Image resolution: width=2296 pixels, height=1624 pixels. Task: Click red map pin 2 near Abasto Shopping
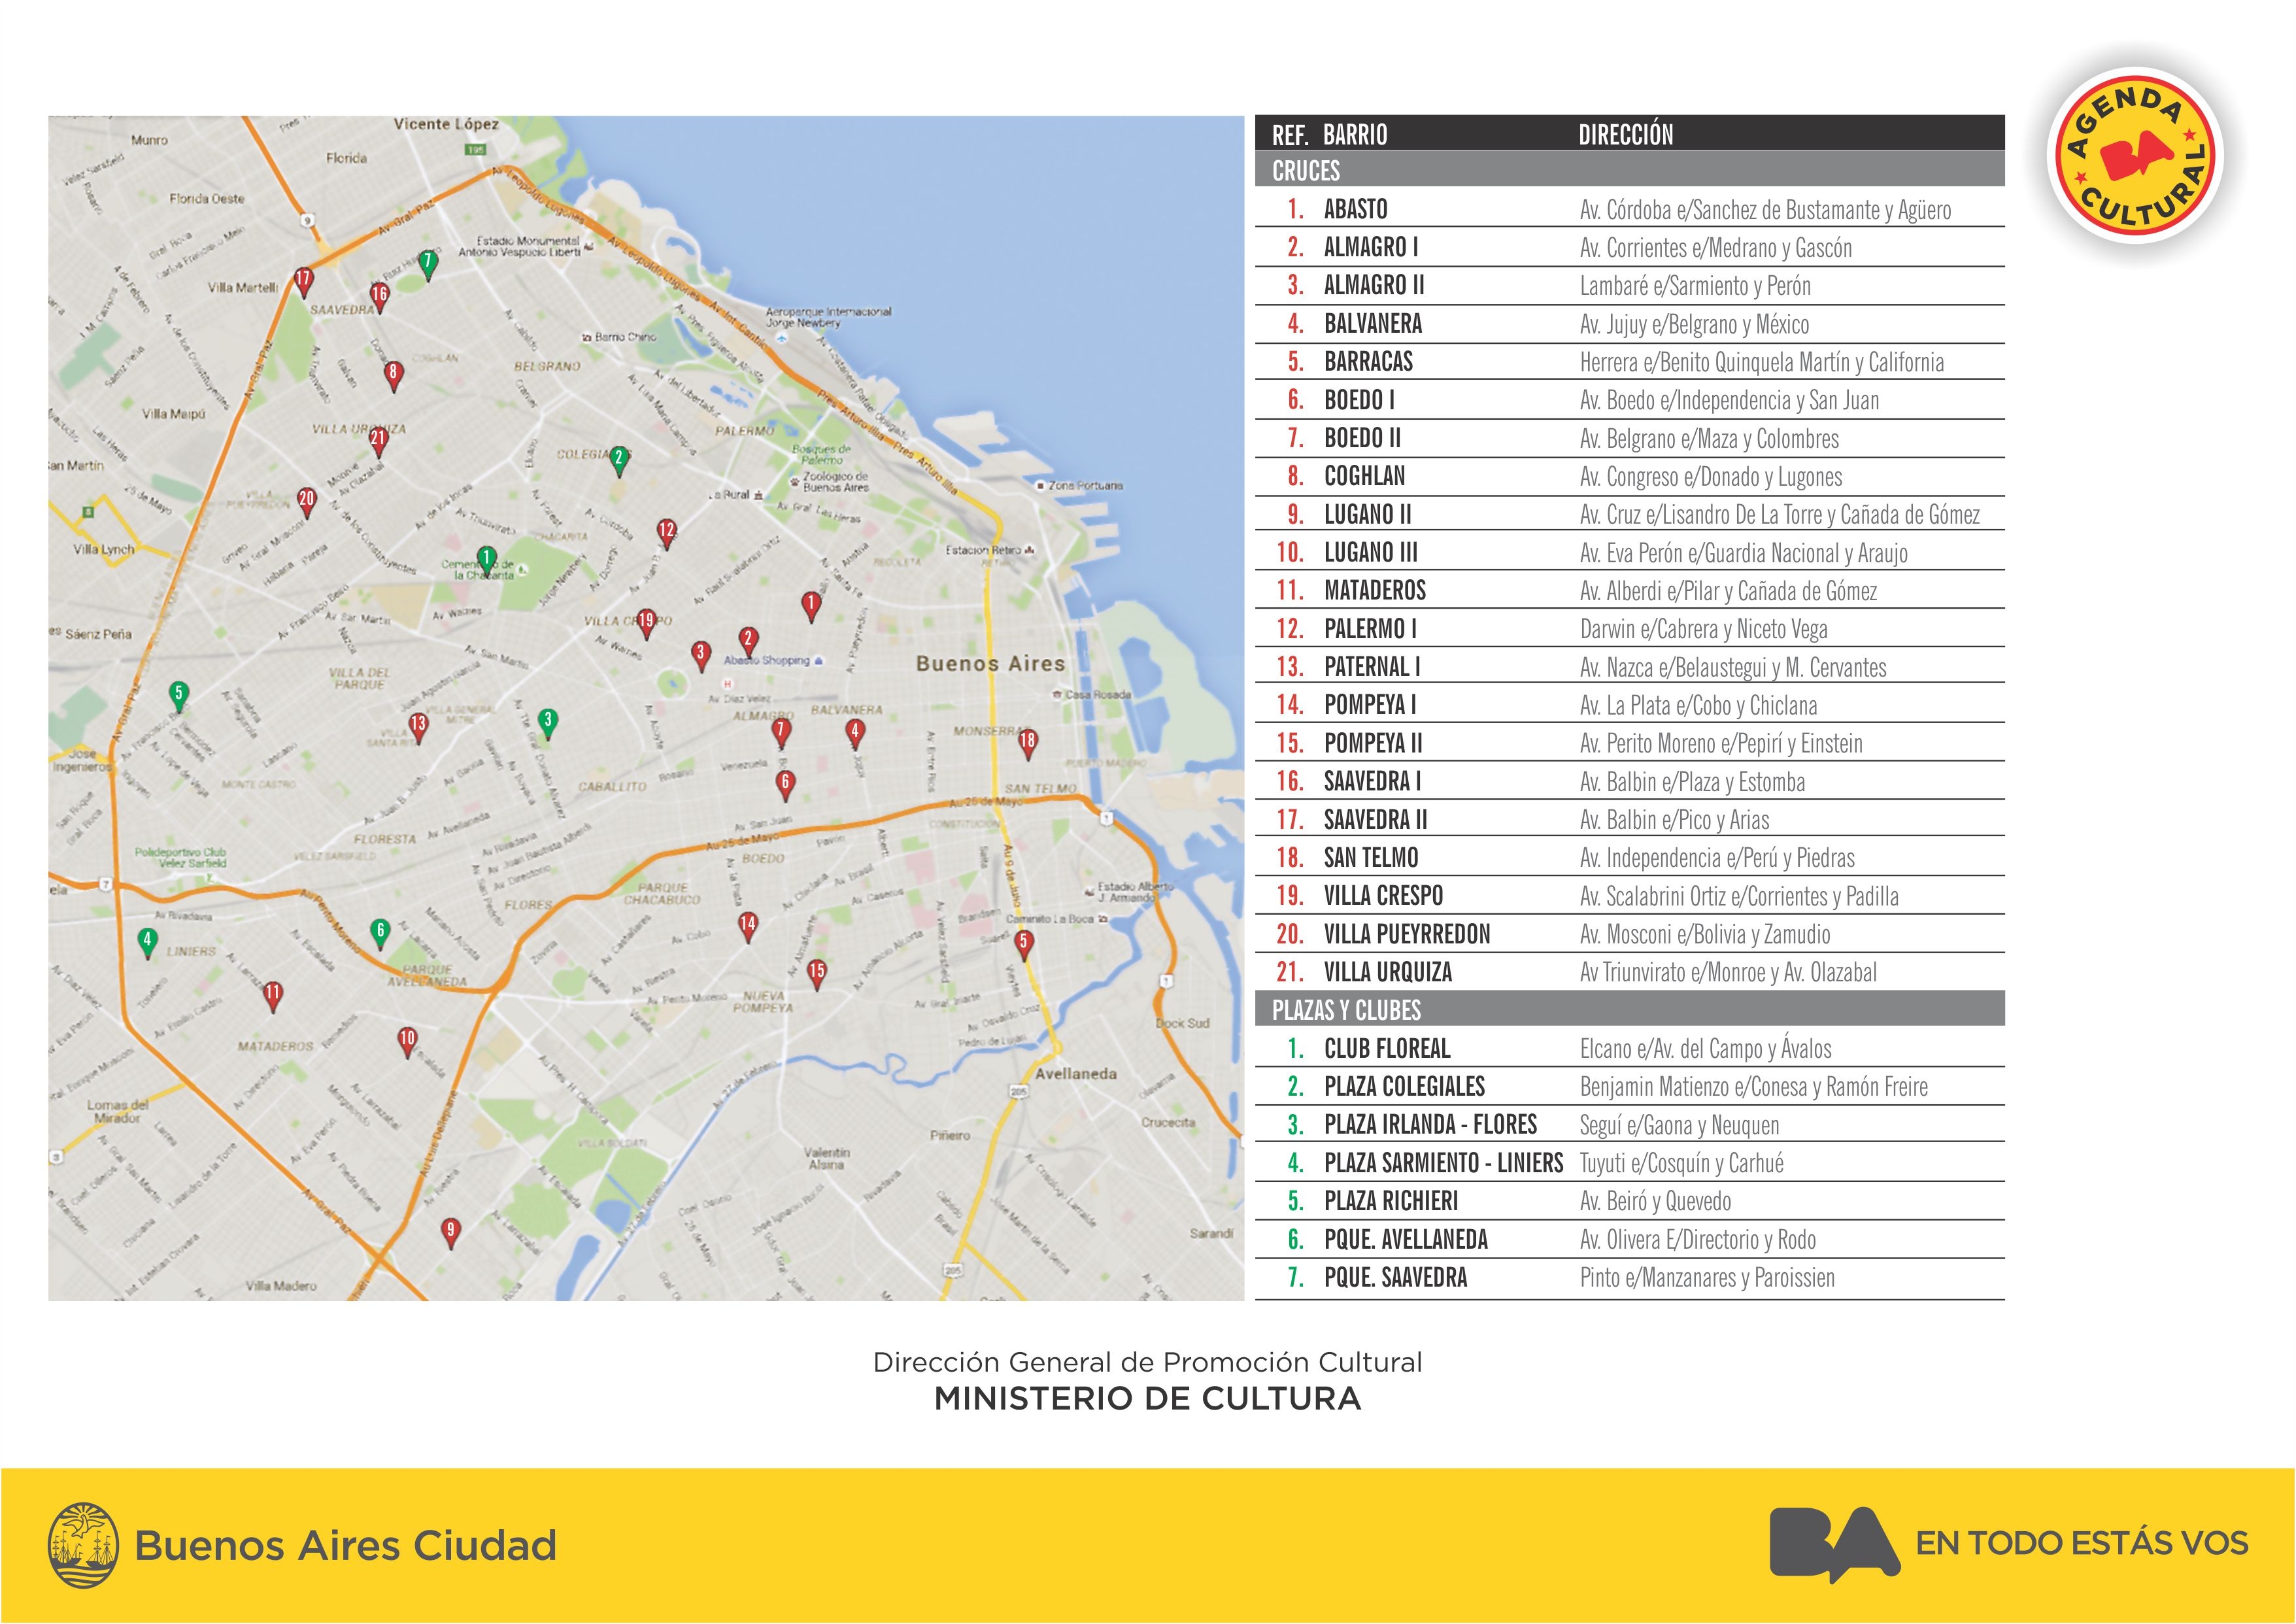748,641
